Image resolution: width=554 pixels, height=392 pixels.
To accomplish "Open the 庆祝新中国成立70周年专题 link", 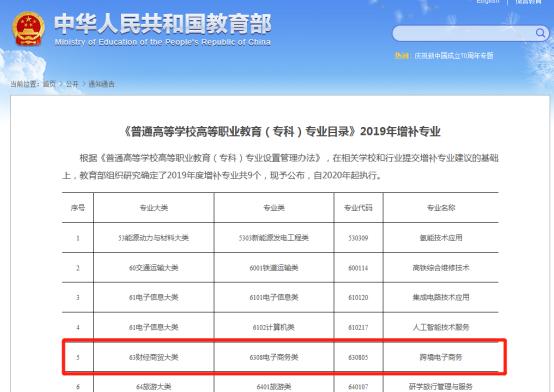I will [454, 56].
